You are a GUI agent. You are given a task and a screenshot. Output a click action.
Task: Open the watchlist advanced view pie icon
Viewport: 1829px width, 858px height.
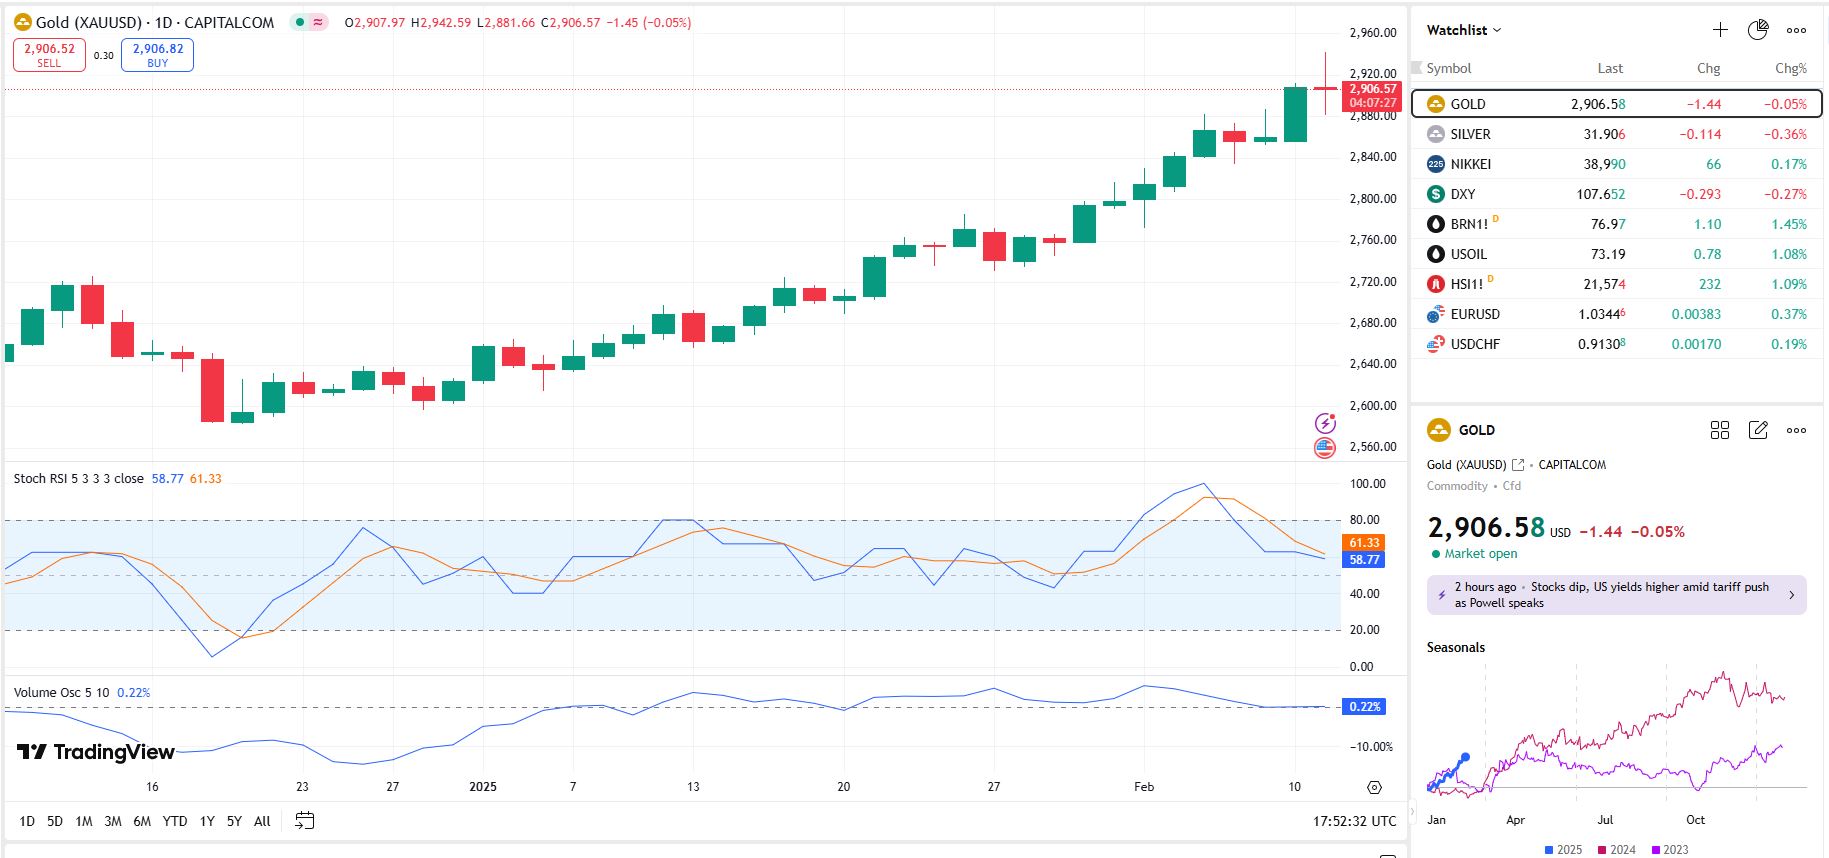click(1757, 30)
